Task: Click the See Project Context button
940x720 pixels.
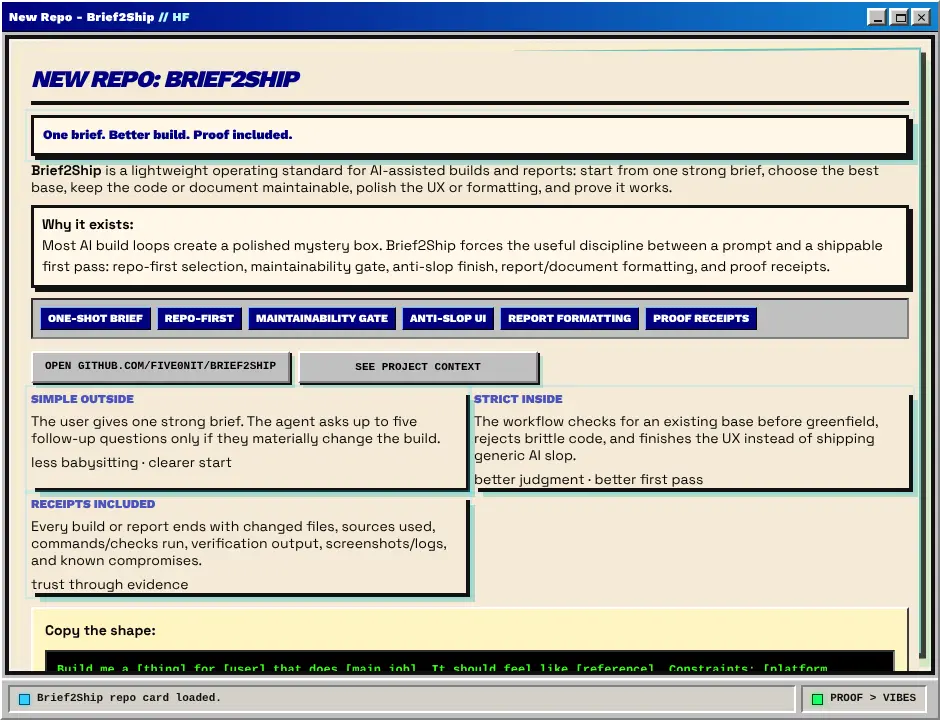Action: click(418, 367)
